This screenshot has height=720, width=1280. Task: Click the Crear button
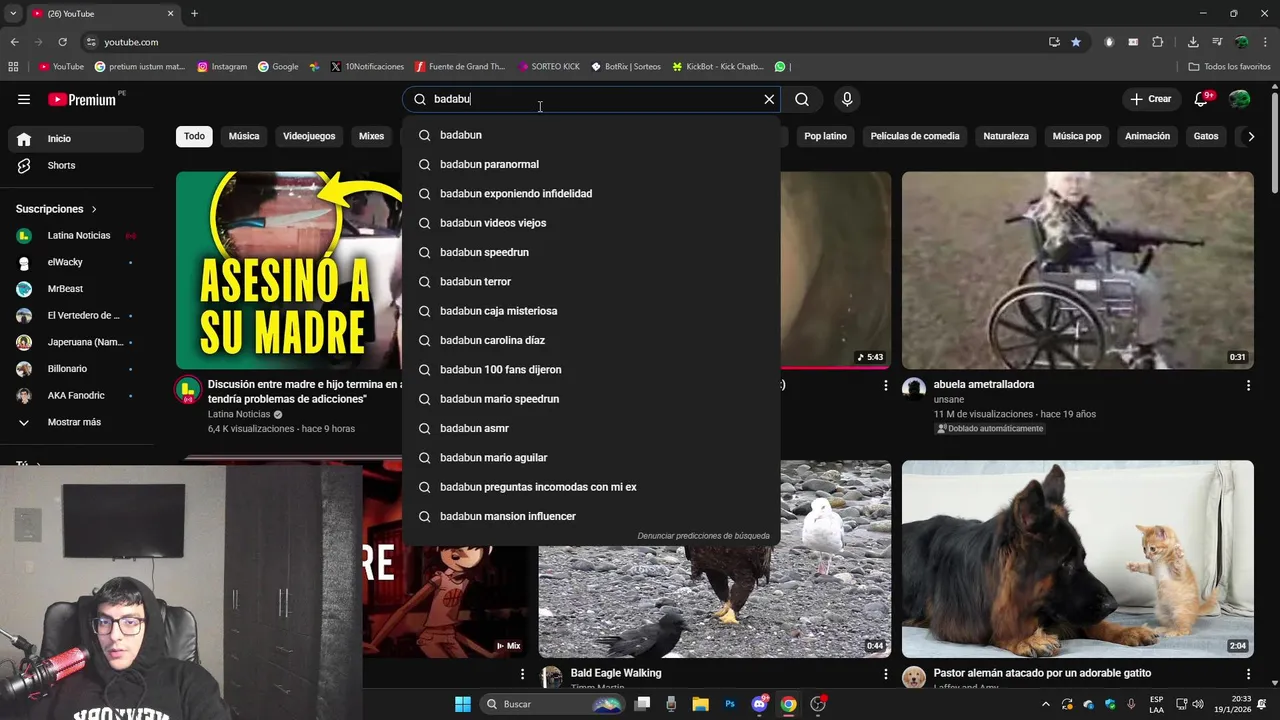pyautogui.click(x=1151, y=99)
